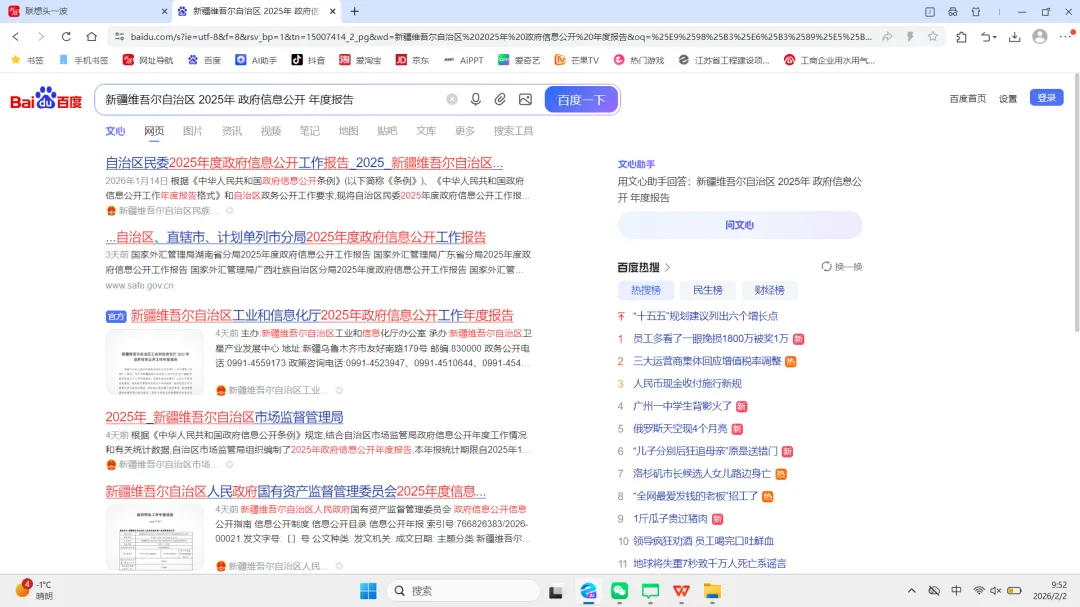Screen dimensions: 1080x607
Task: Open the AI助手 bookmark
Action: tap(256, 60)
